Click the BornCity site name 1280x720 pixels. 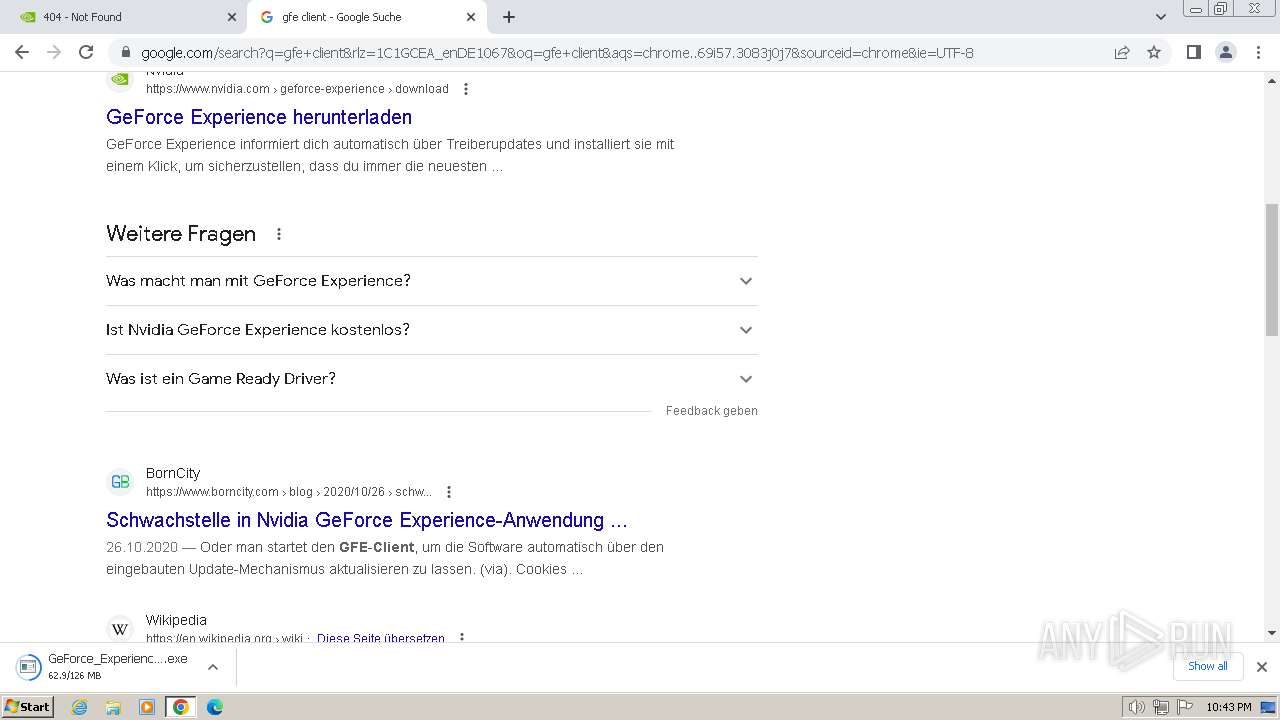click(173, 473)
